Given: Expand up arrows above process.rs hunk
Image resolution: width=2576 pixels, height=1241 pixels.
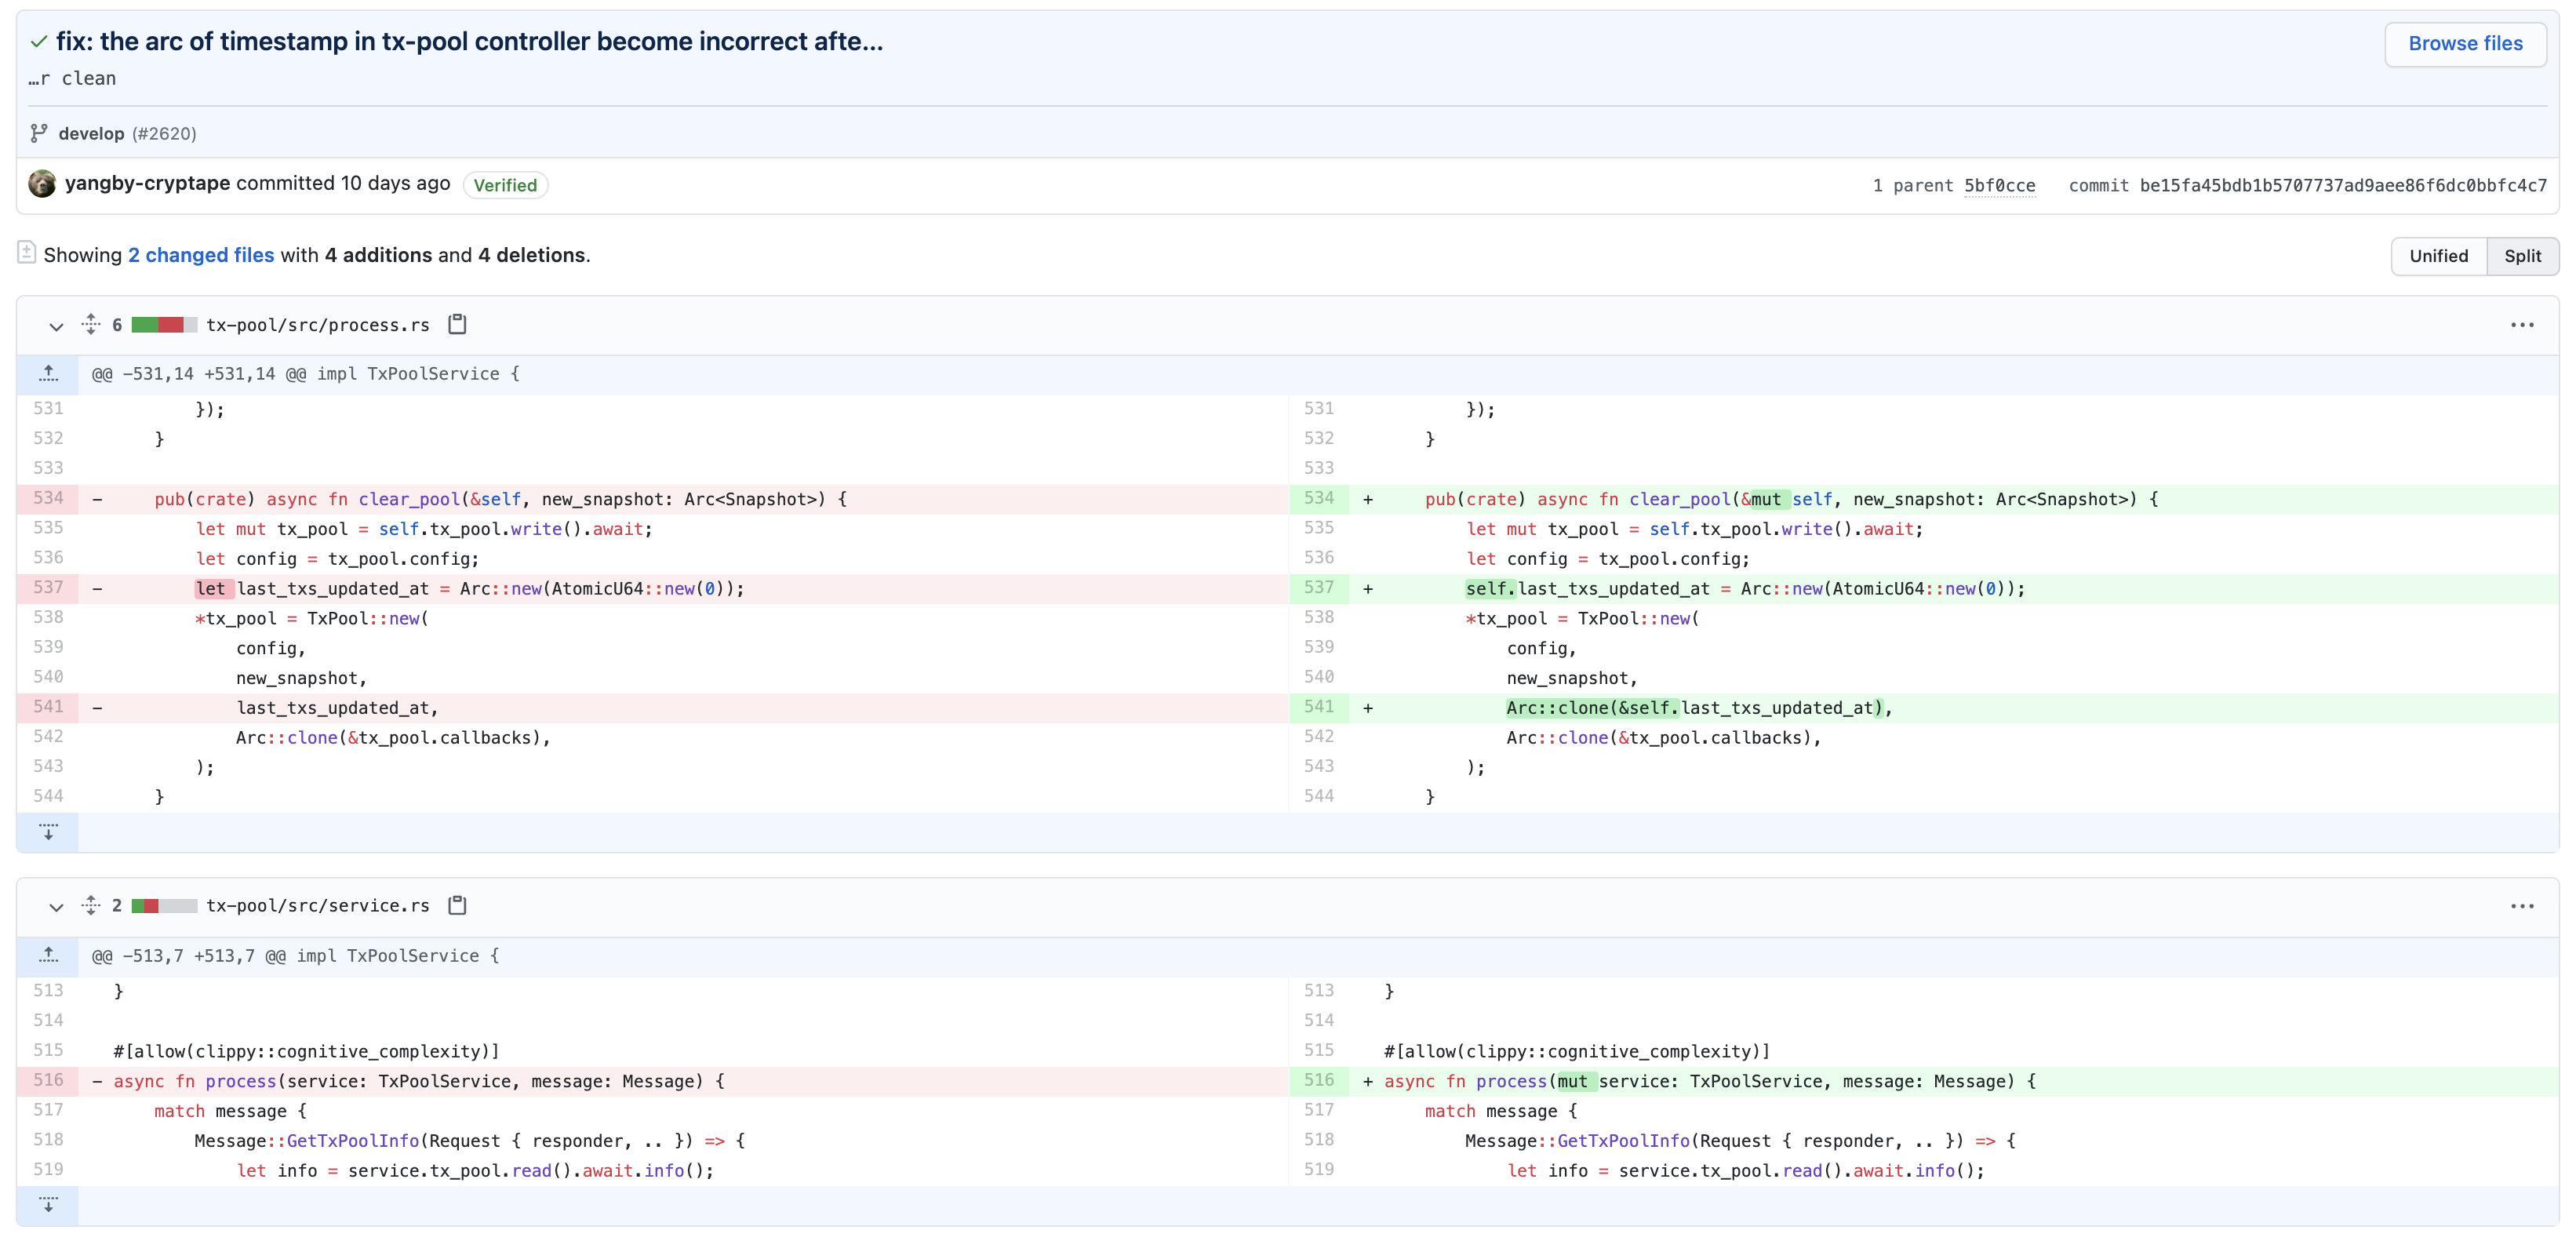Looking at the screenshot, I should [x=48, y=374].
